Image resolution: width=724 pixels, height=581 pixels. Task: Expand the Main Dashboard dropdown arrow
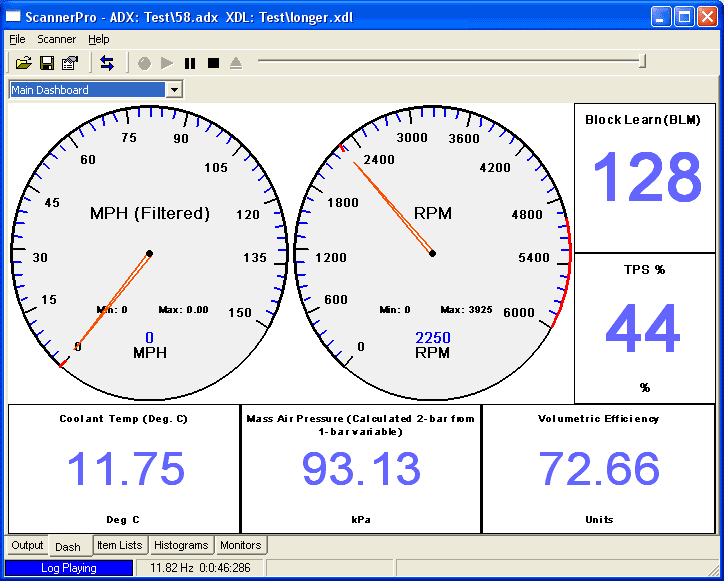175,90
